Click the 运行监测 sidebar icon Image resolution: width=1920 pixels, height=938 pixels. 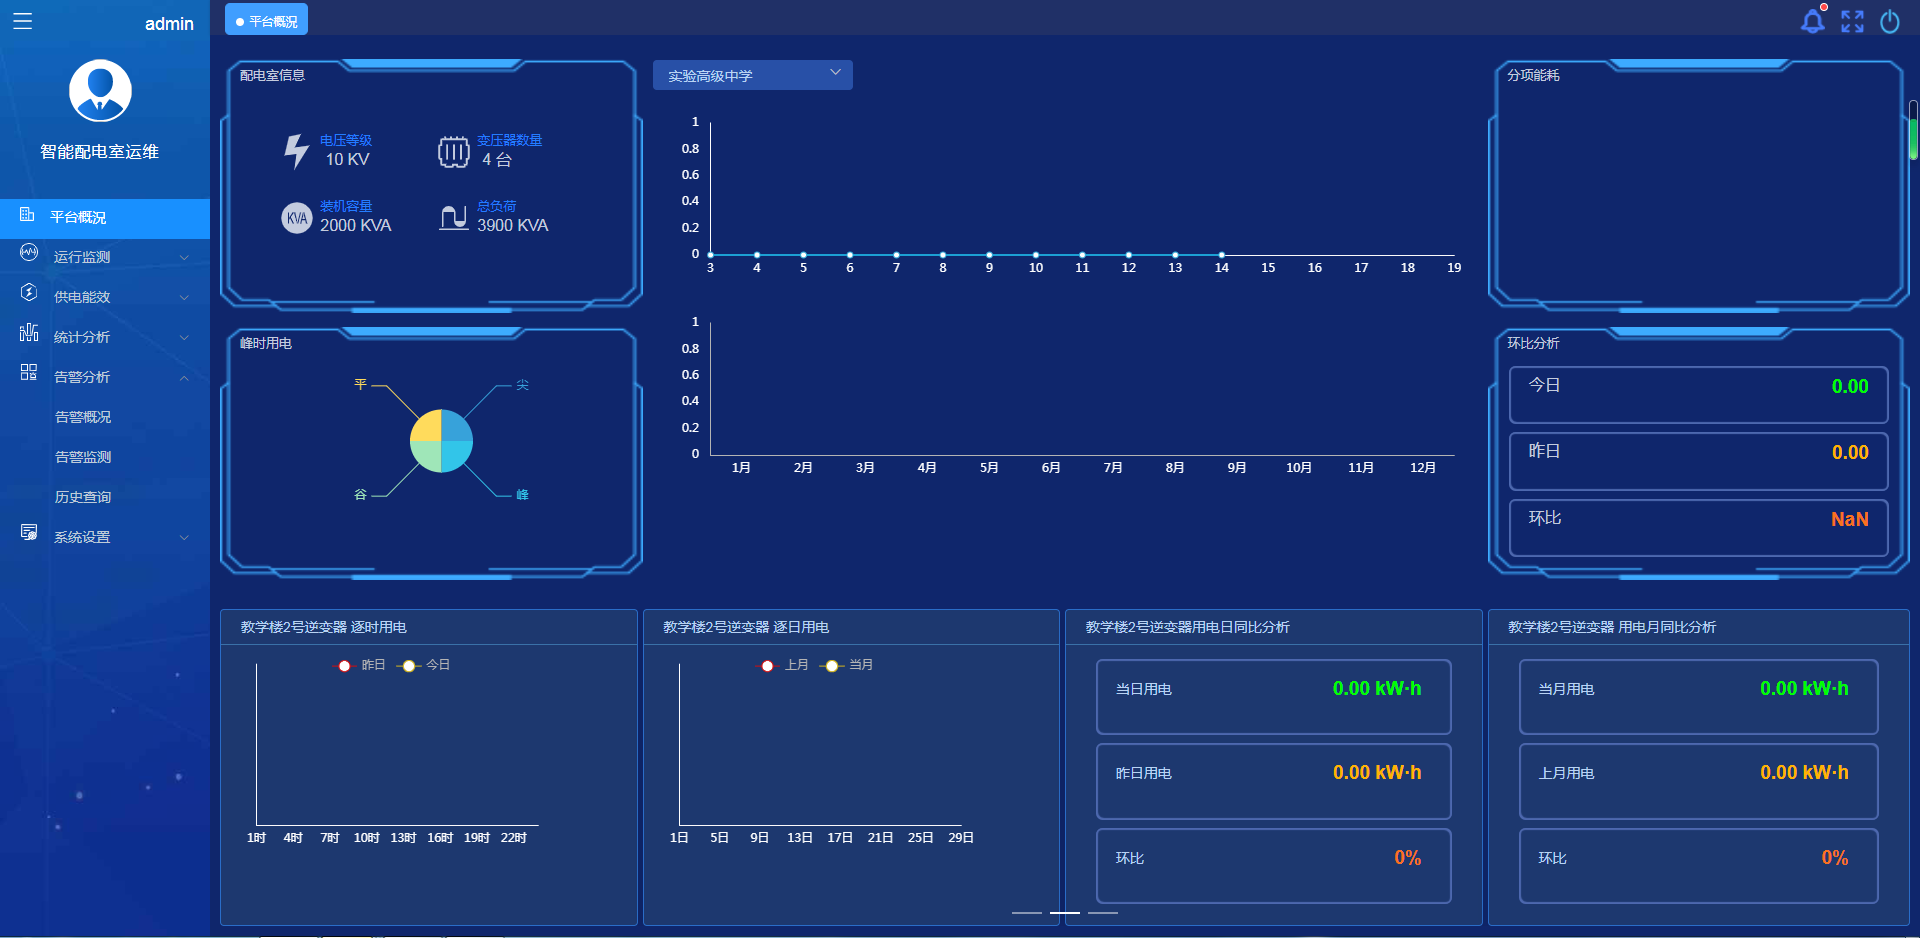29,253
